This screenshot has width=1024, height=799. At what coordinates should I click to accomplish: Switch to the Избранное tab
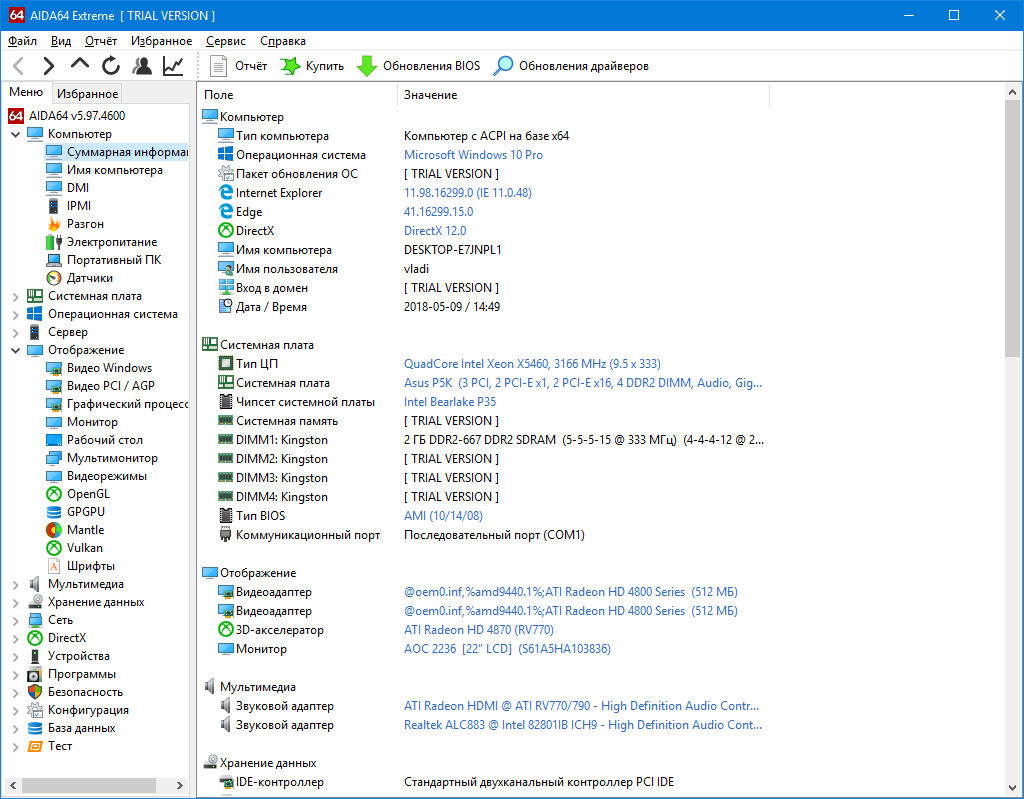88,94
